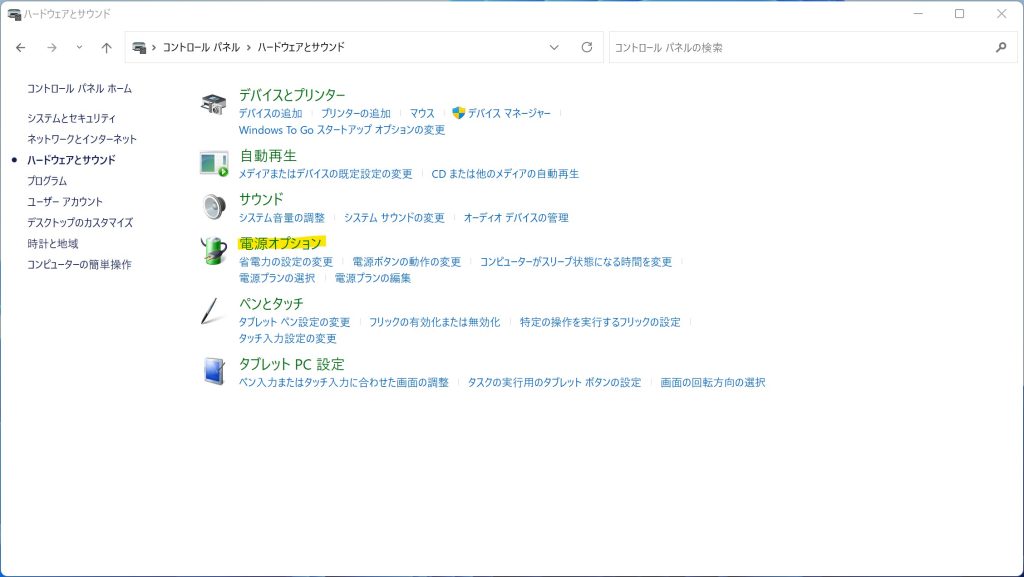
Task: Click タスクの実行用のタブレット ボタンの設定
Action: pos(554,382)
